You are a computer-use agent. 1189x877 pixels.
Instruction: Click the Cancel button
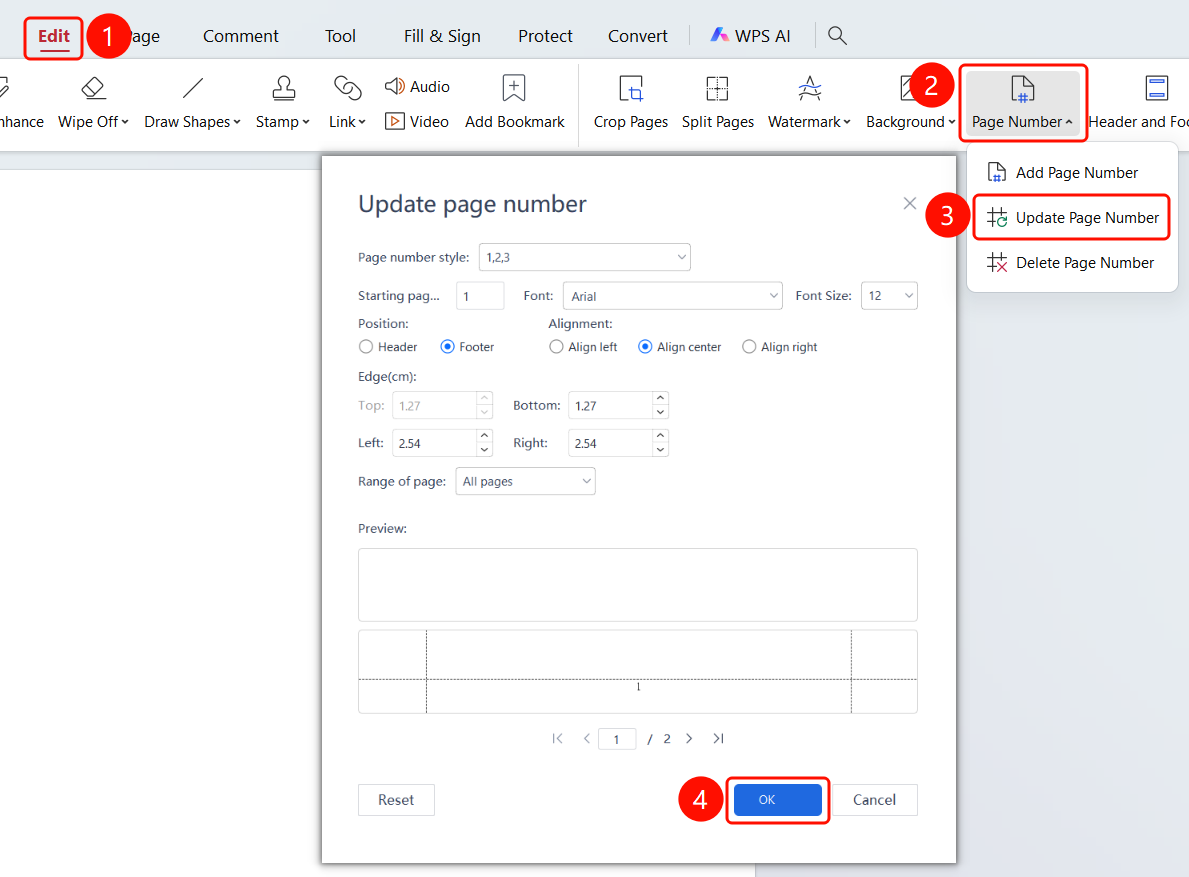point(874,800)
